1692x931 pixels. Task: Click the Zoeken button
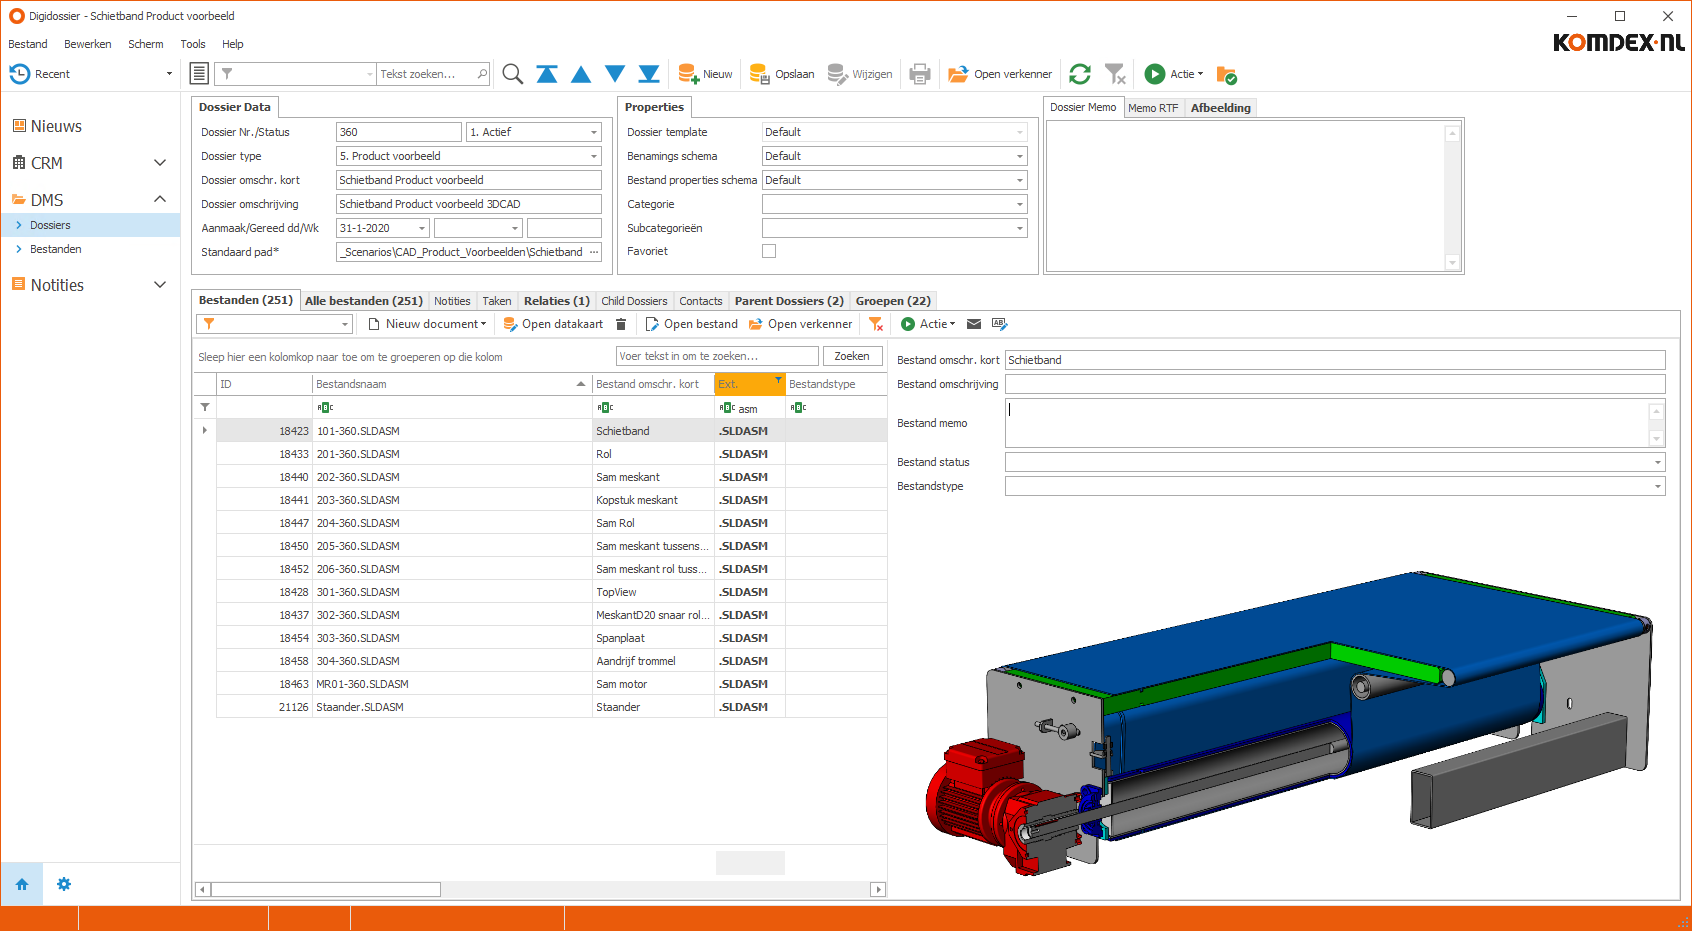[851, 356]
